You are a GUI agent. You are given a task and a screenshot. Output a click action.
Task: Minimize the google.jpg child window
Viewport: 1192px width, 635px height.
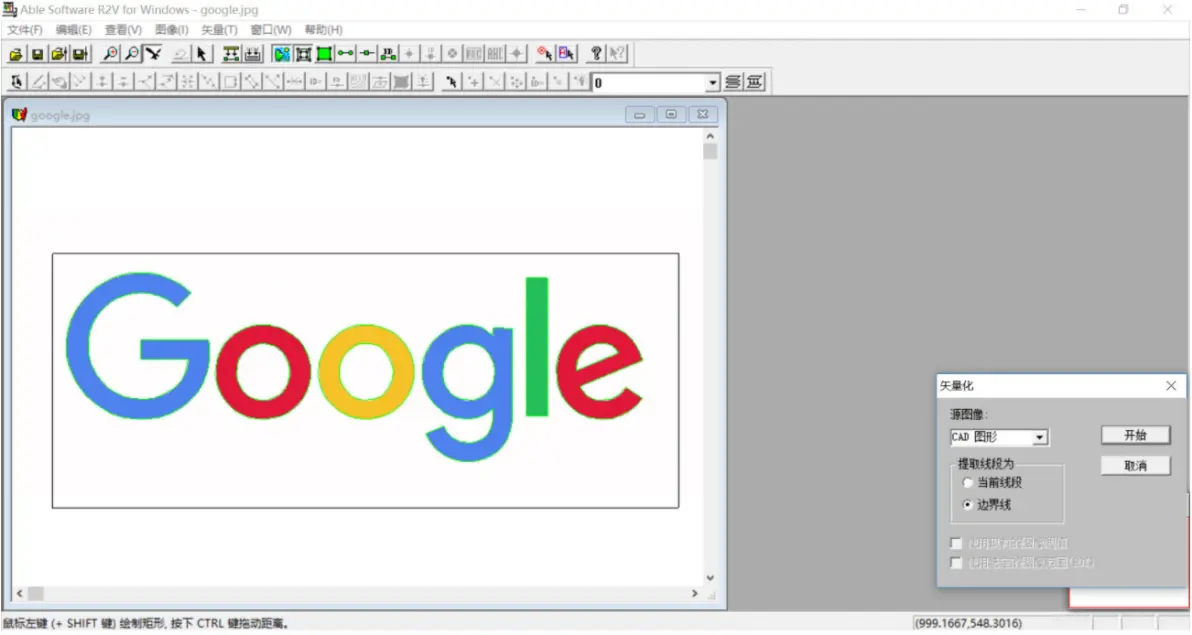[x=639, y=114]
